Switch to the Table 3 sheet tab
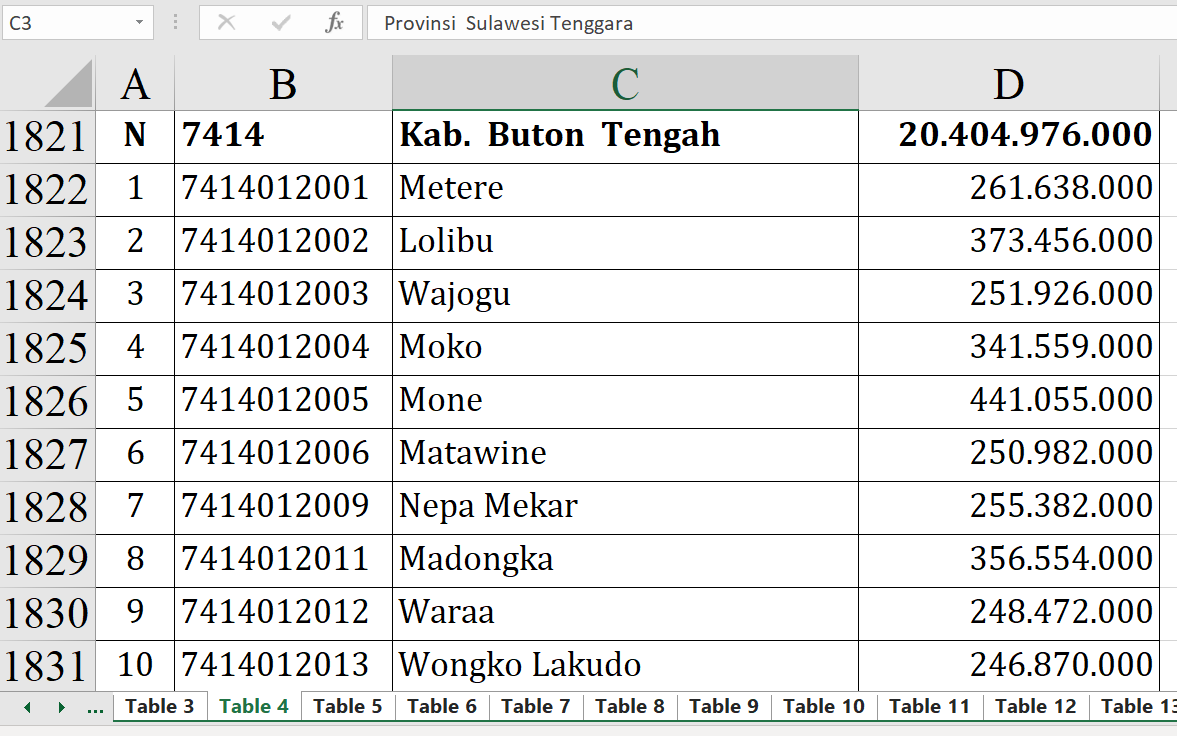This screenshot has height=736, width=1177. (x=160, y=706)
